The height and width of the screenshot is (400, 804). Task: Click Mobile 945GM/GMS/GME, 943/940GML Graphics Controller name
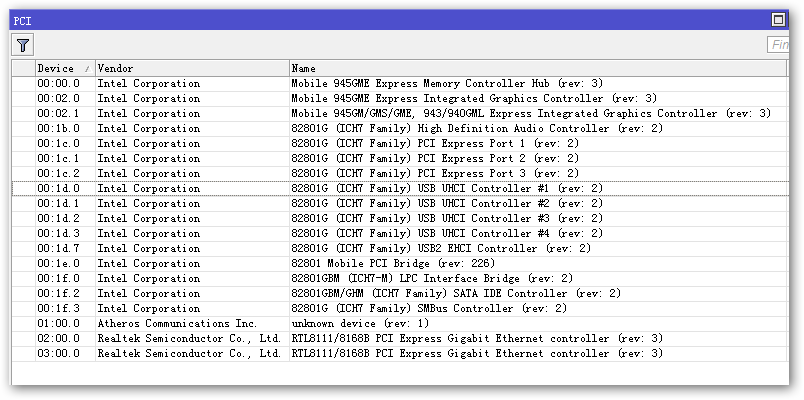click(x=531, y=113)
